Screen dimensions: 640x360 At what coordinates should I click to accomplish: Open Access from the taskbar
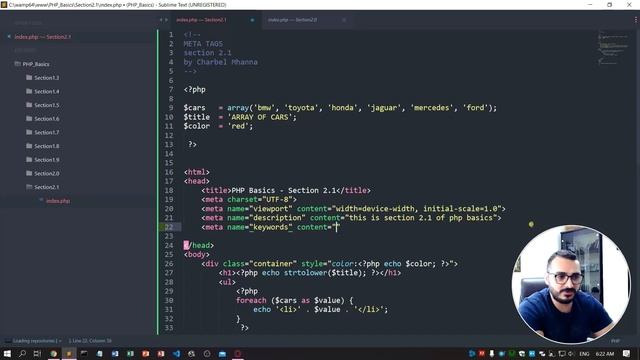click(x=161, y=353)
